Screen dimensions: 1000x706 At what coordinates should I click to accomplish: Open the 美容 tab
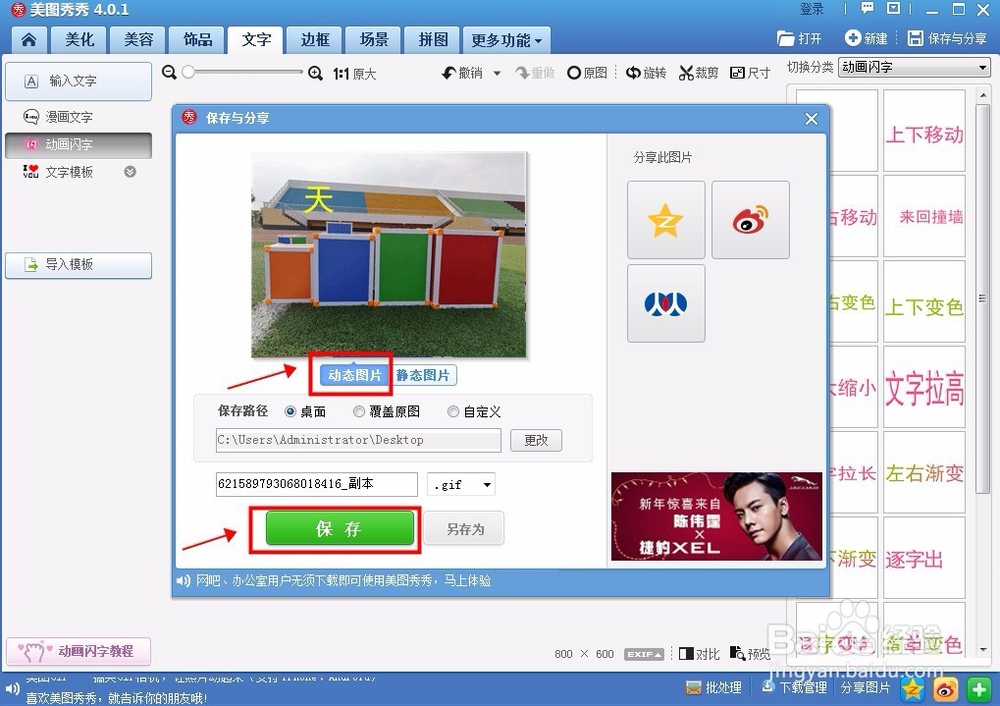tap(138, 40)
